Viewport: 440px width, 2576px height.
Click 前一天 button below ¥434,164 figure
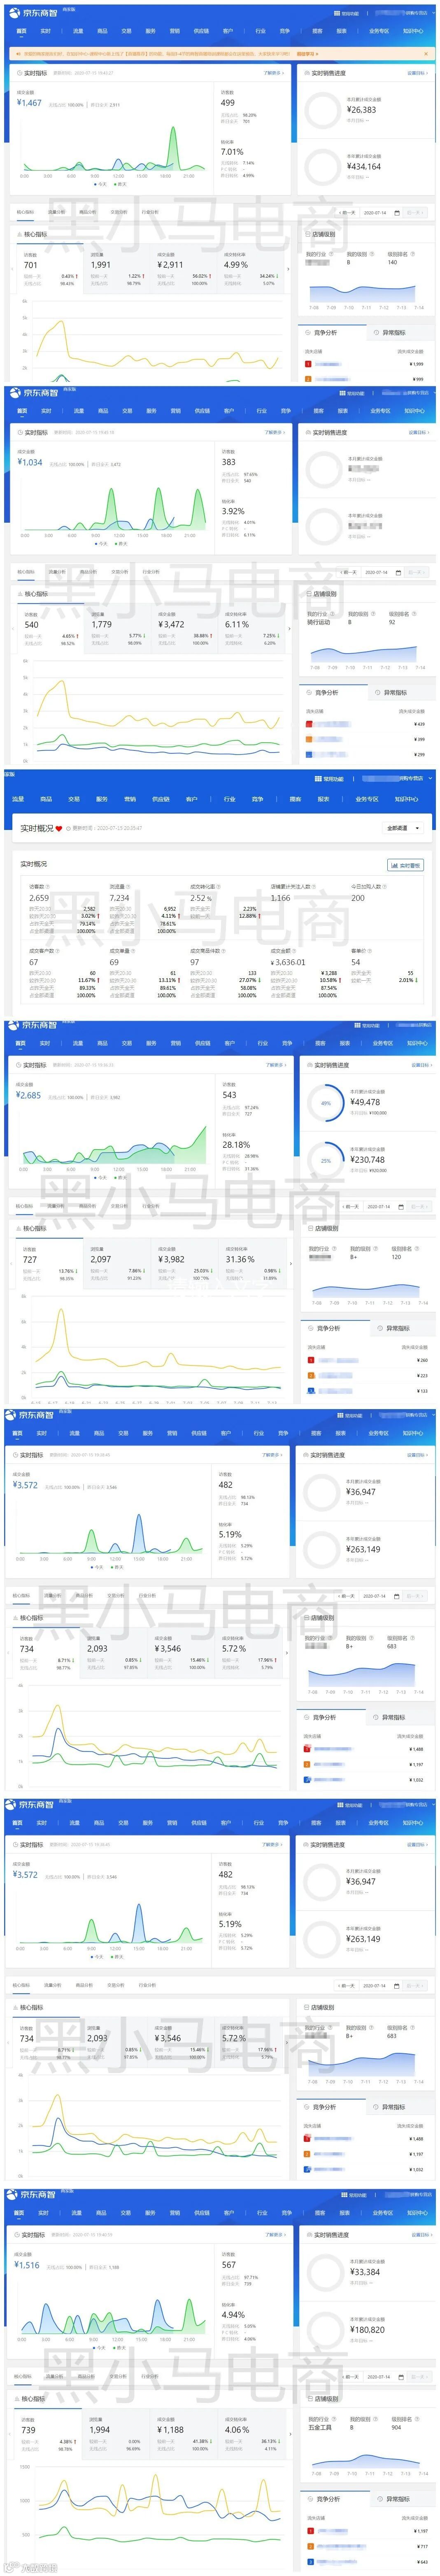pos(346,212)
